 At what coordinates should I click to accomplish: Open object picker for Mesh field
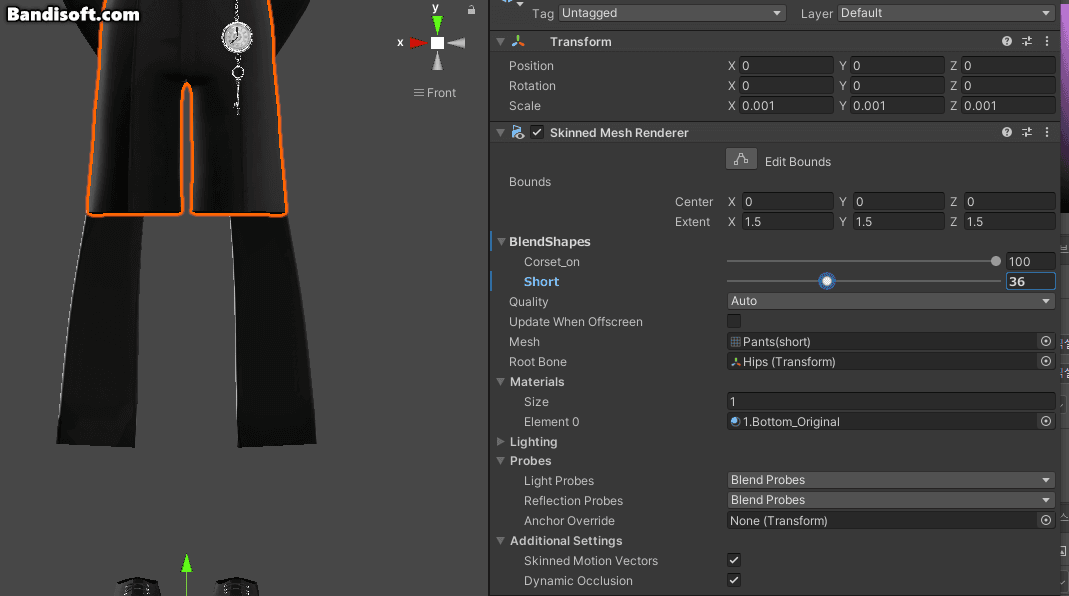coord(1046,341)
